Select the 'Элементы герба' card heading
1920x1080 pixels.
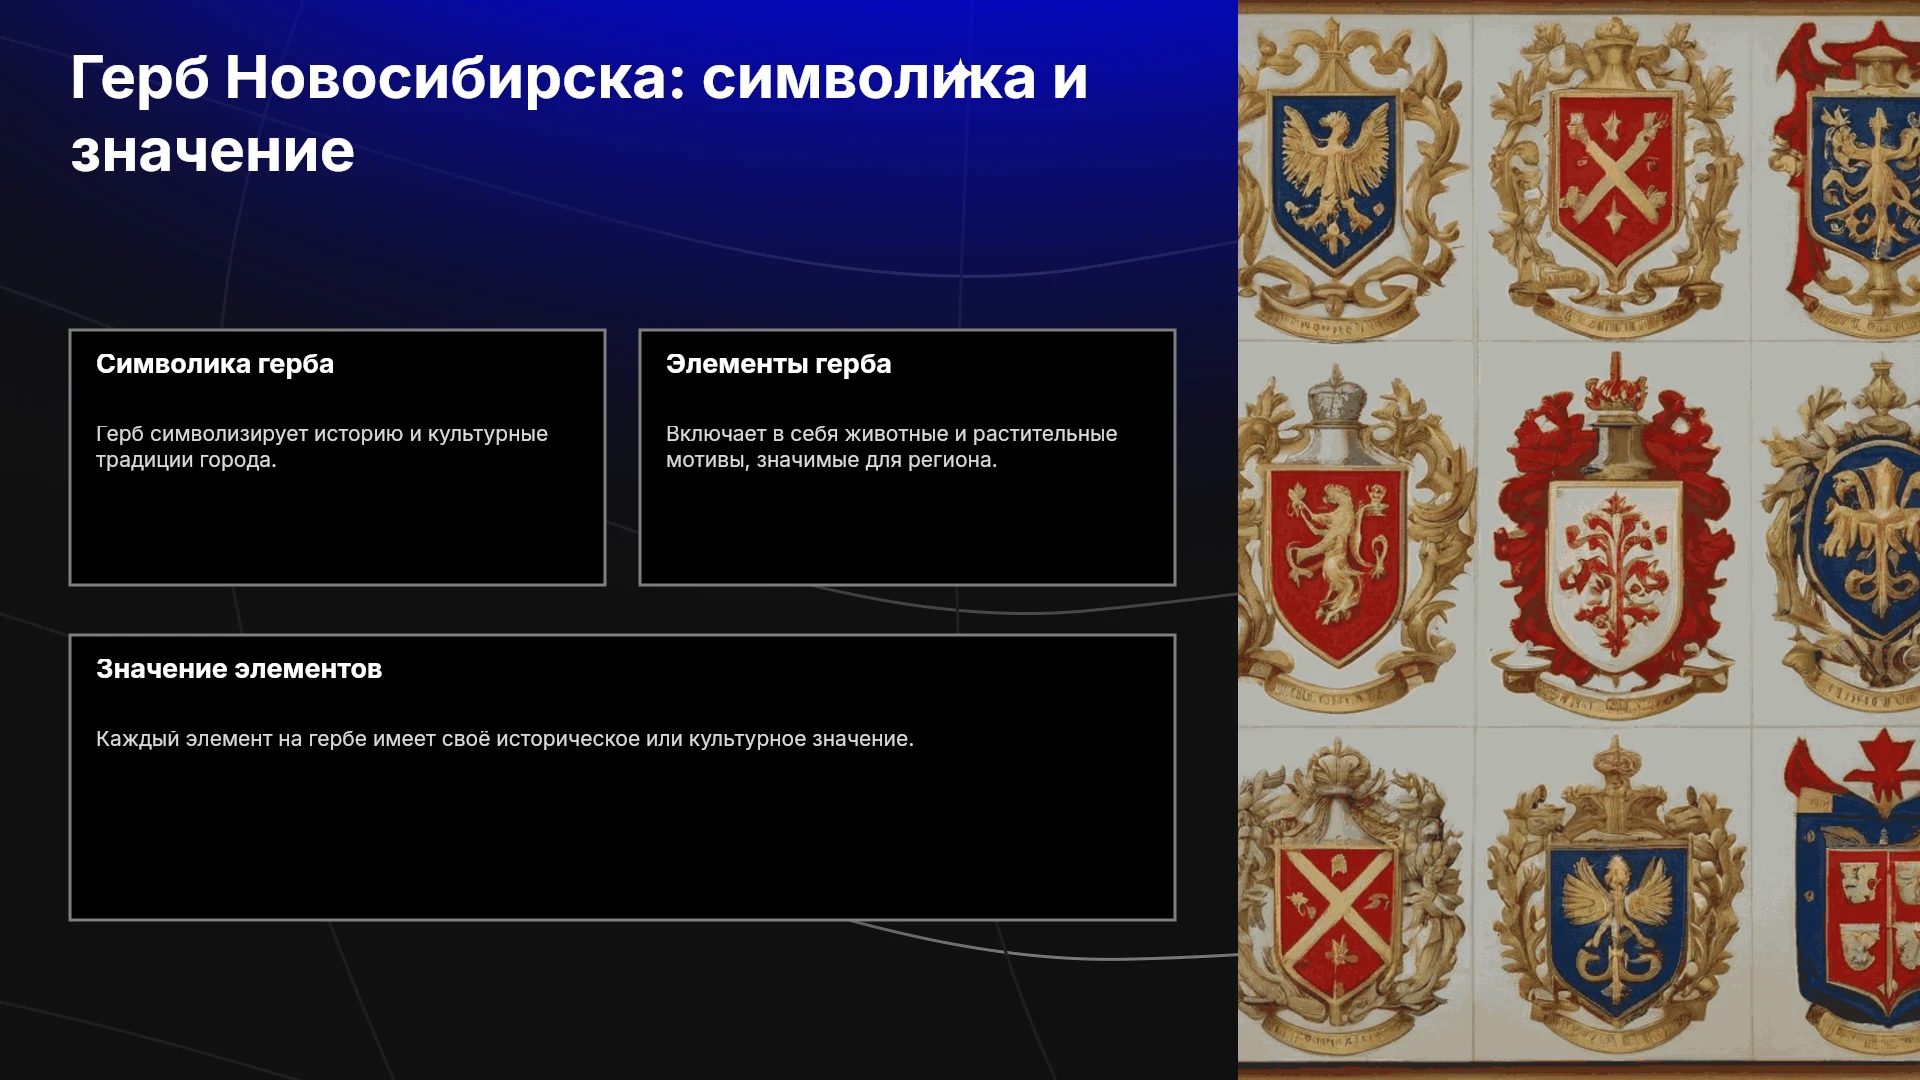[x=778, y=364]
